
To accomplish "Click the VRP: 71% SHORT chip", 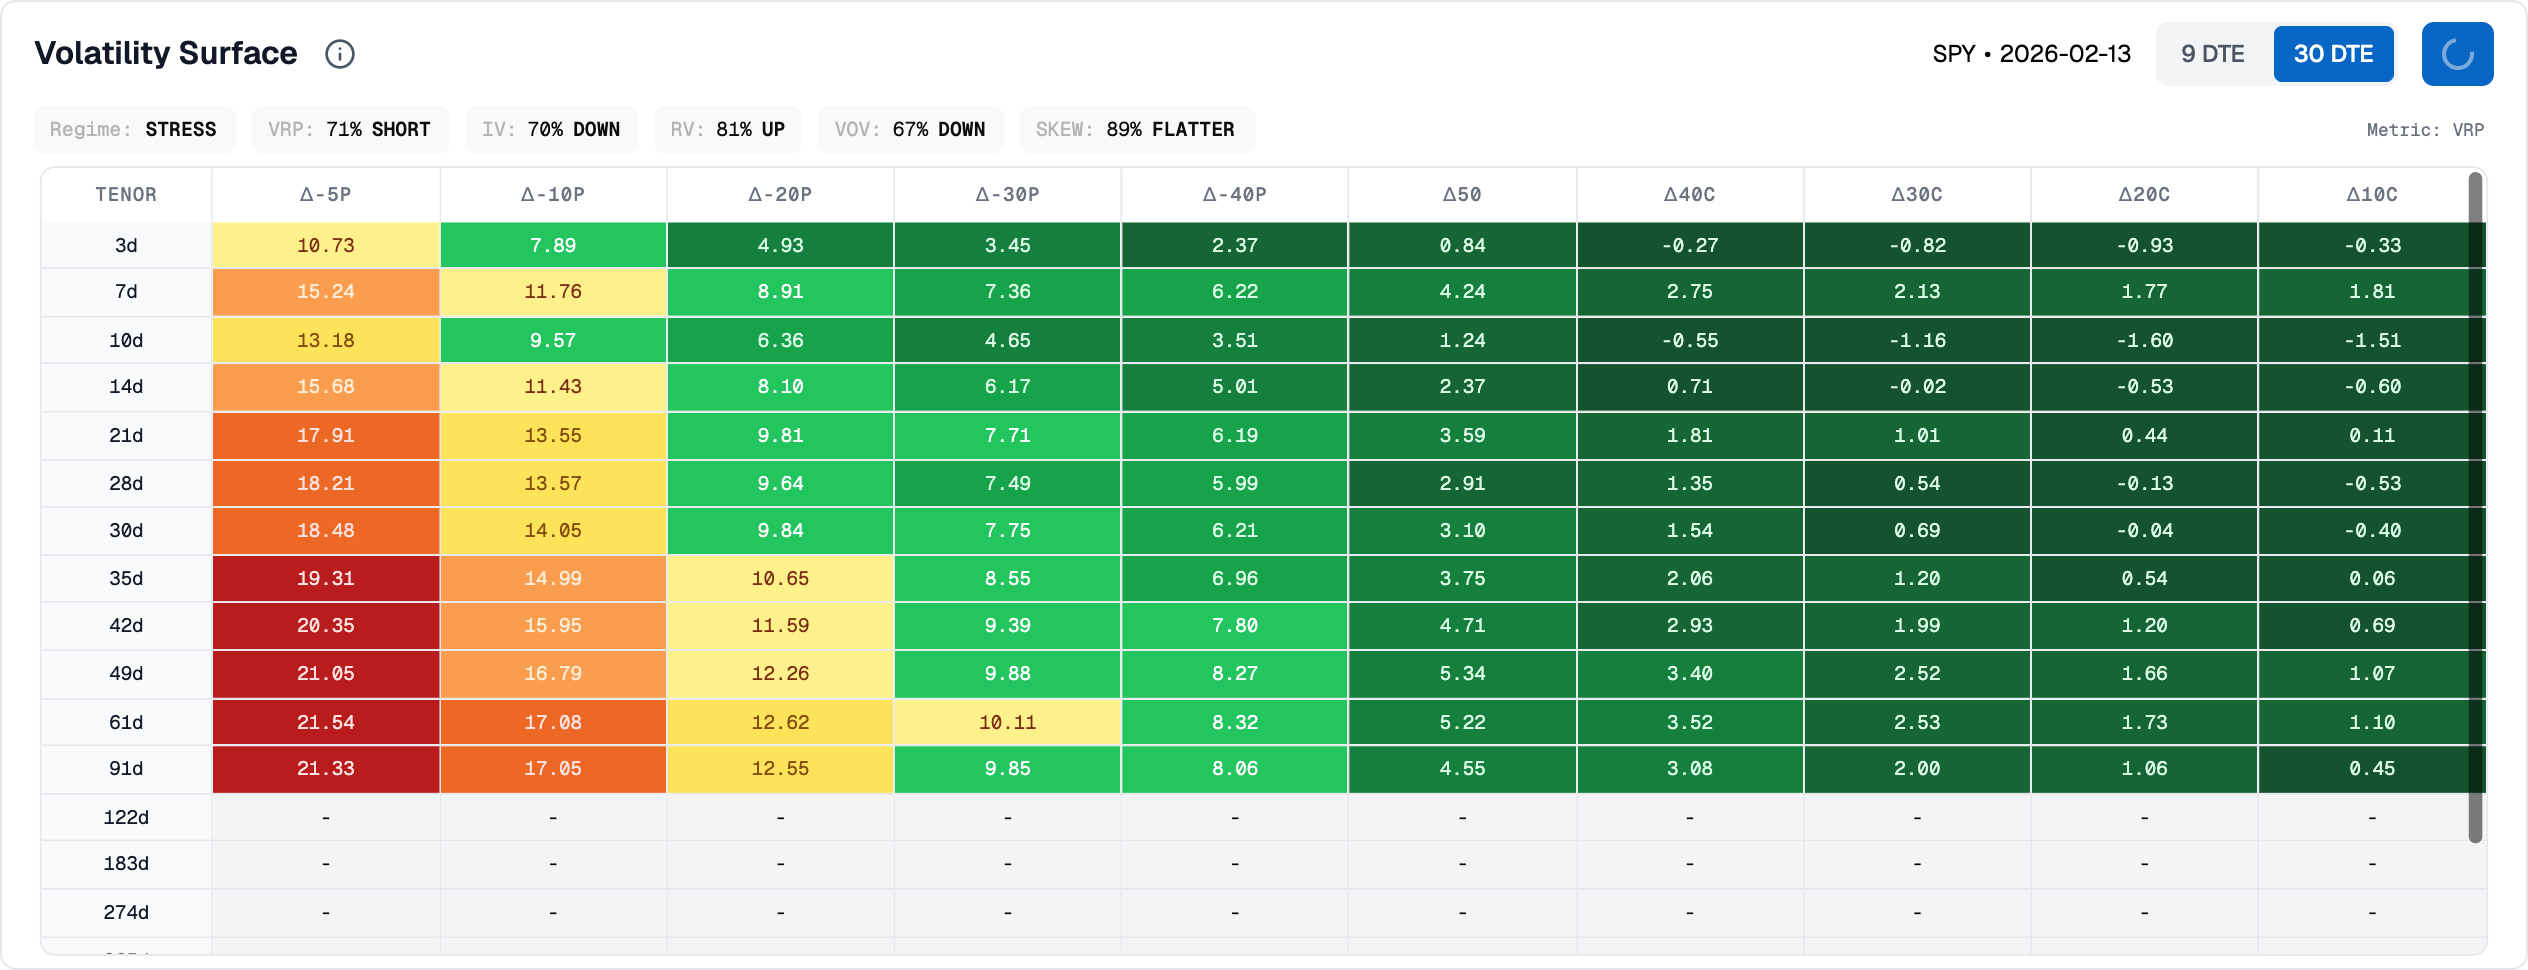I will pyautogui.click(x=349, y=130).
